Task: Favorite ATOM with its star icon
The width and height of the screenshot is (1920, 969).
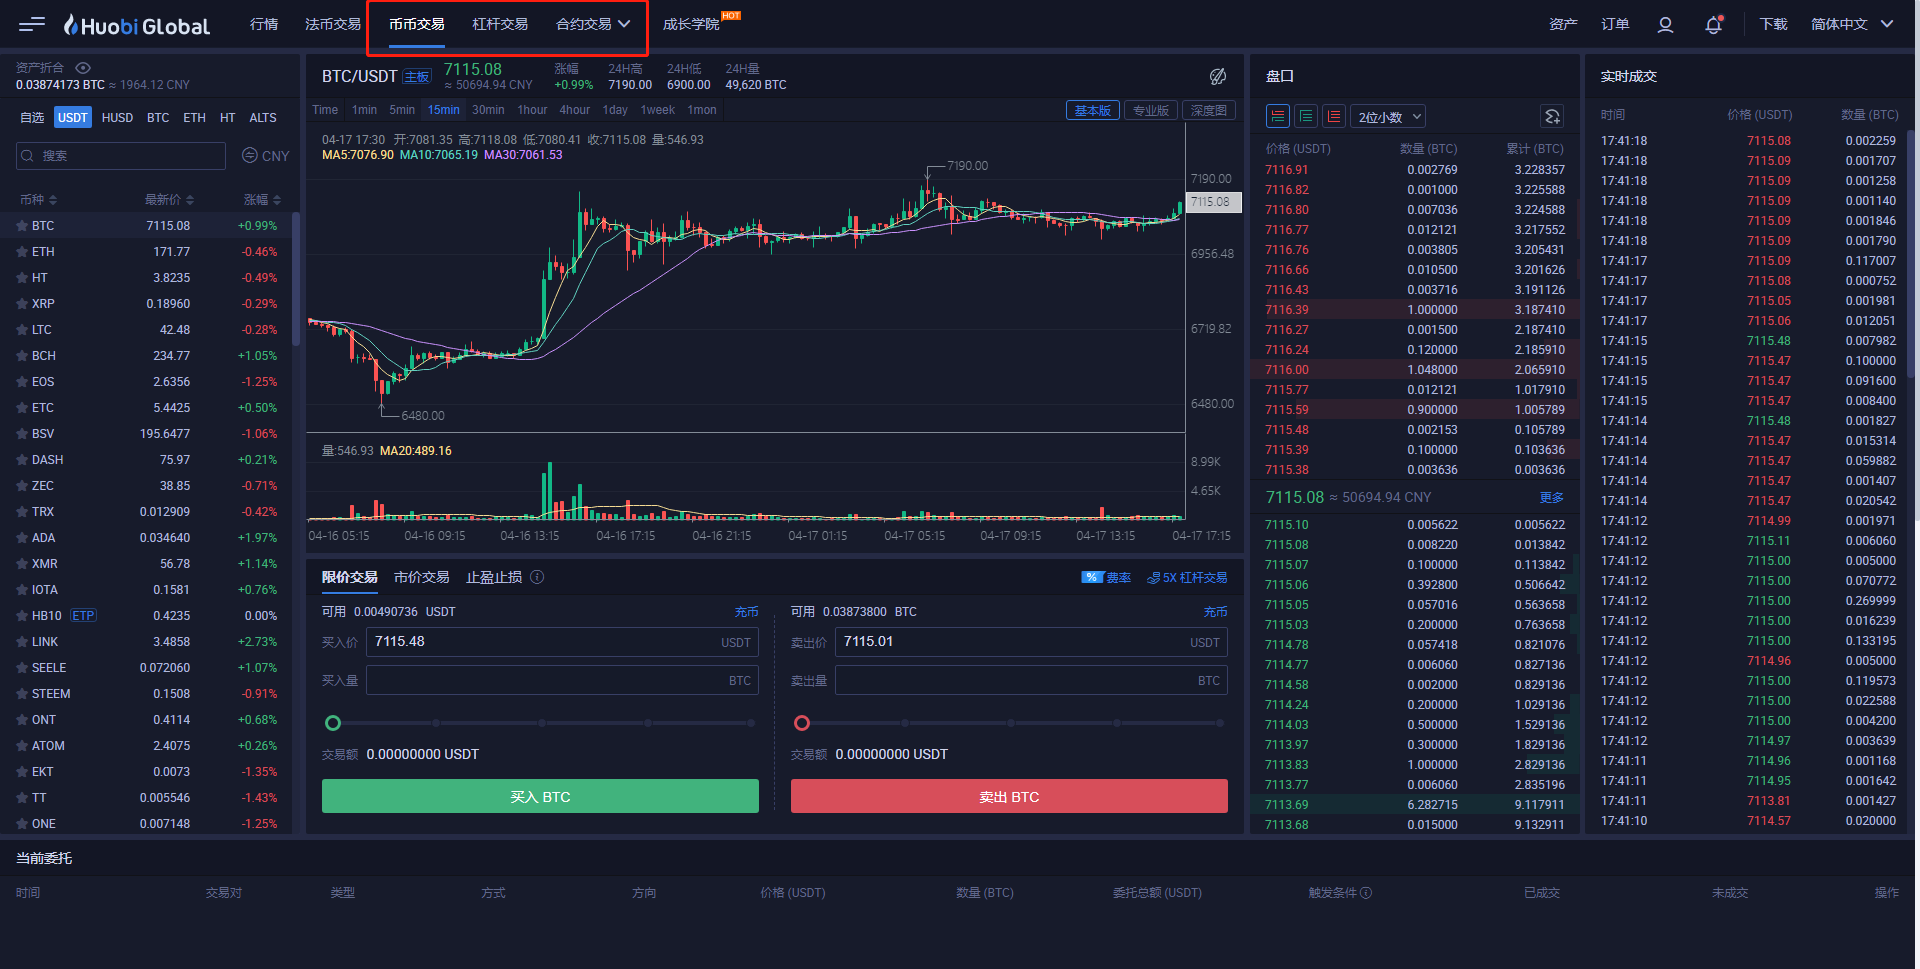Action: coord(22,746)
